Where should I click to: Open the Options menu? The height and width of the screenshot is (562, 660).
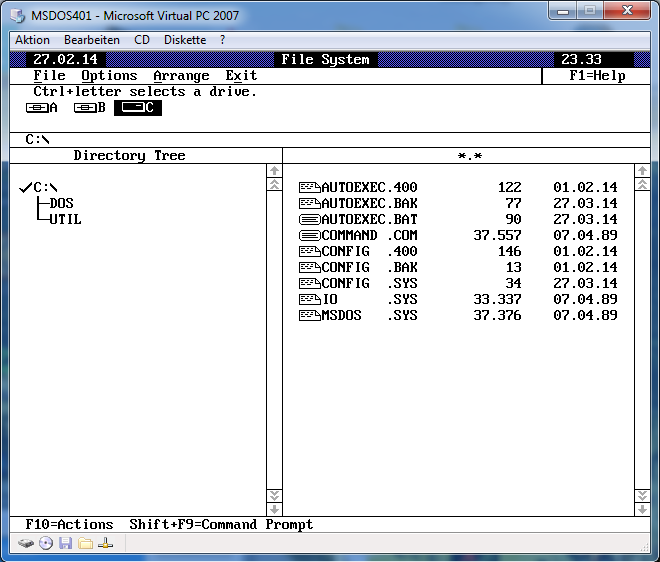pyautogui.click(x=109, y=75)
